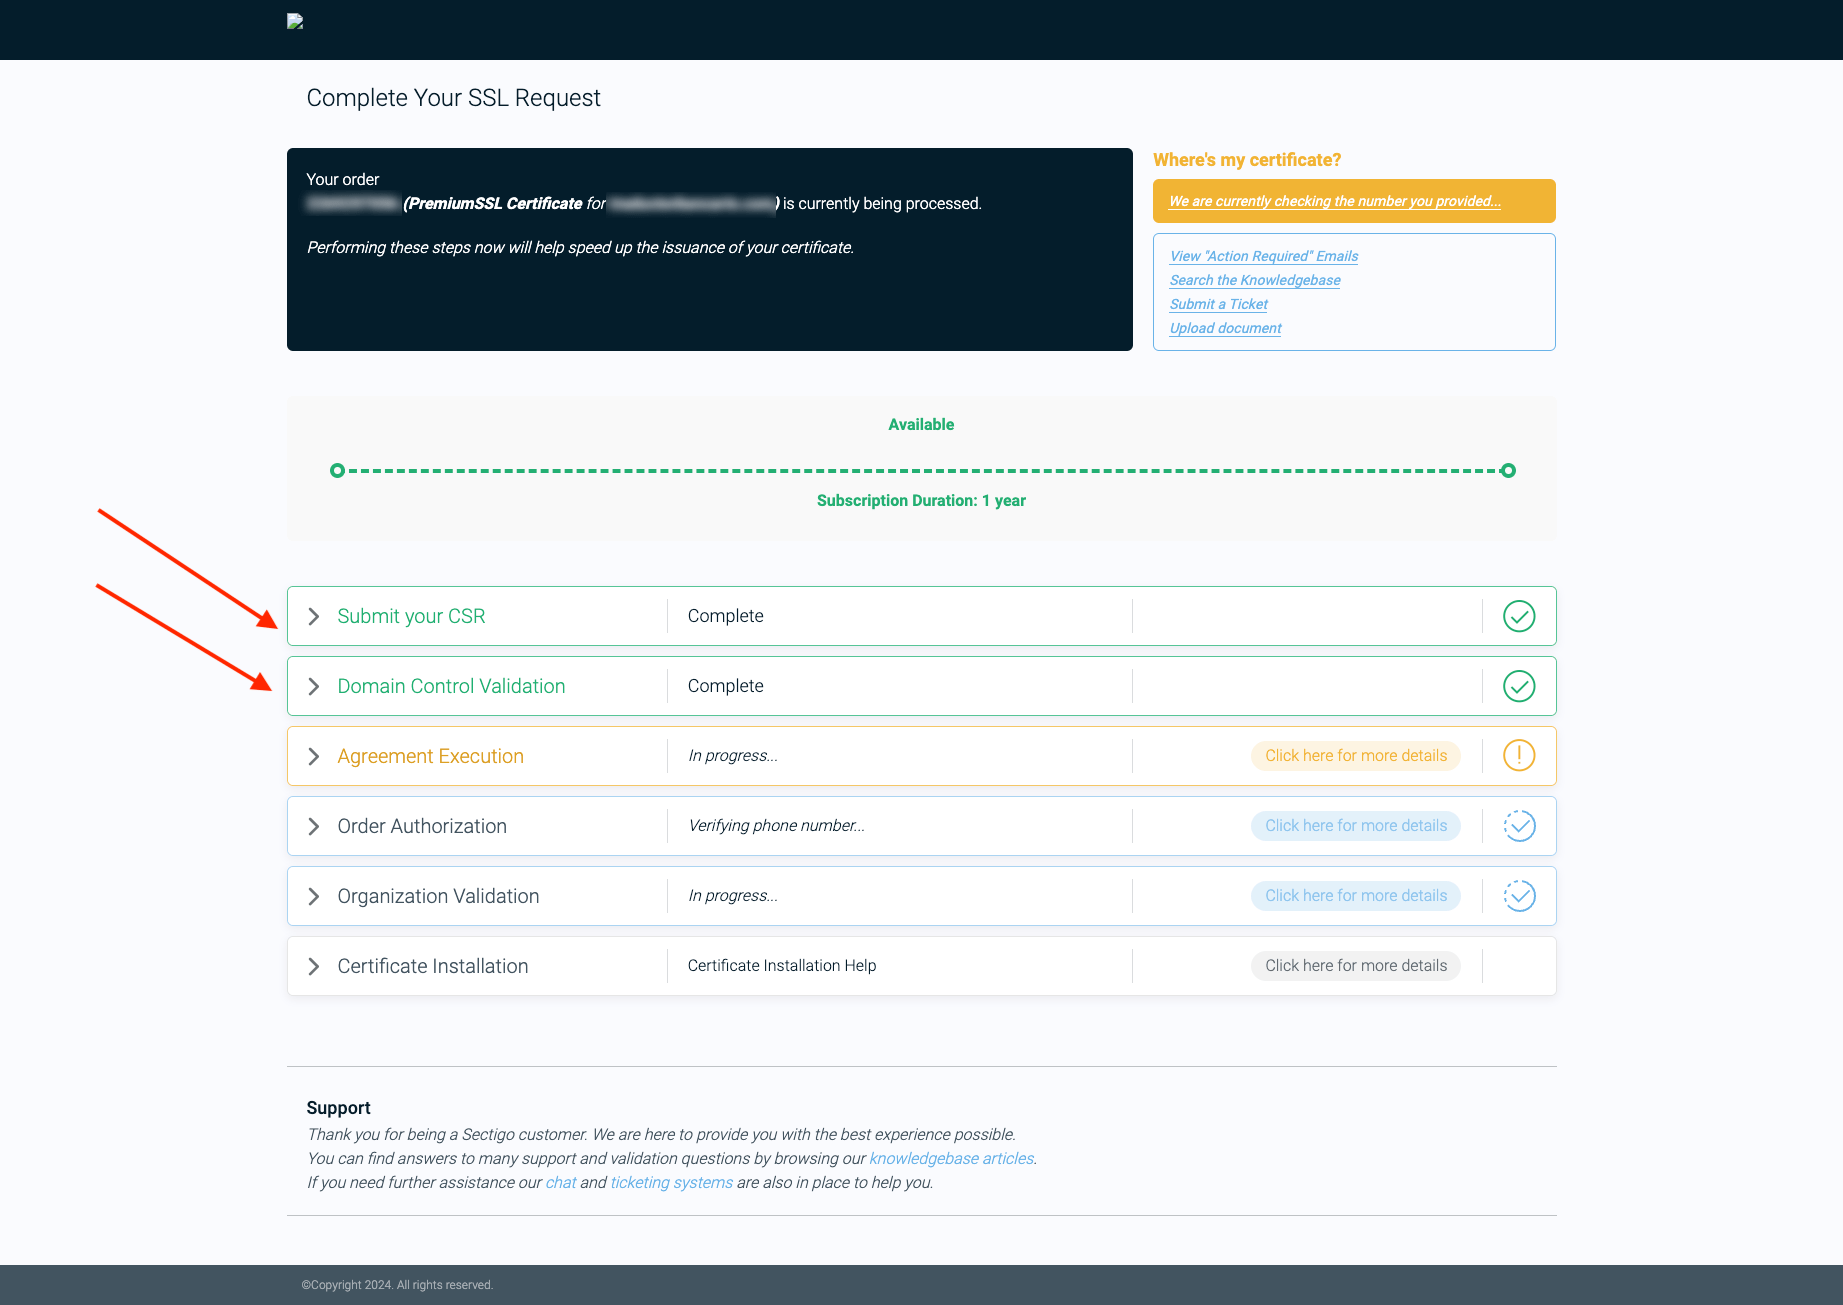Click 'Certificate Installation Help' text
Image resolution: width=1843 pixels, height=1305 pixels.
(x=782, y=965)
